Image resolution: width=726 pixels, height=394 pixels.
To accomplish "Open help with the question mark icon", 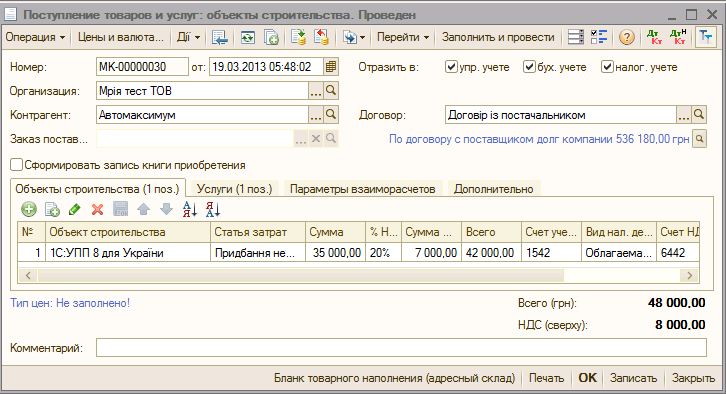I will click(627, 37).
